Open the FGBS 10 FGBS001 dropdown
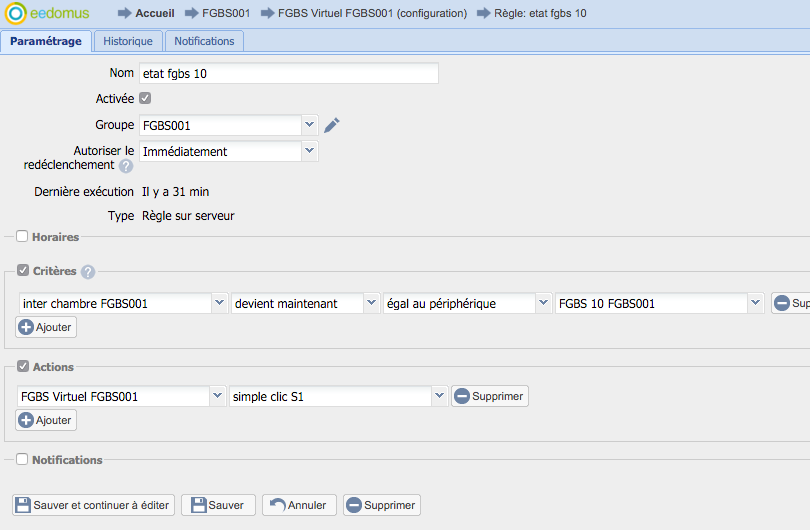This screenshot has height=530, width=810. 755,303
